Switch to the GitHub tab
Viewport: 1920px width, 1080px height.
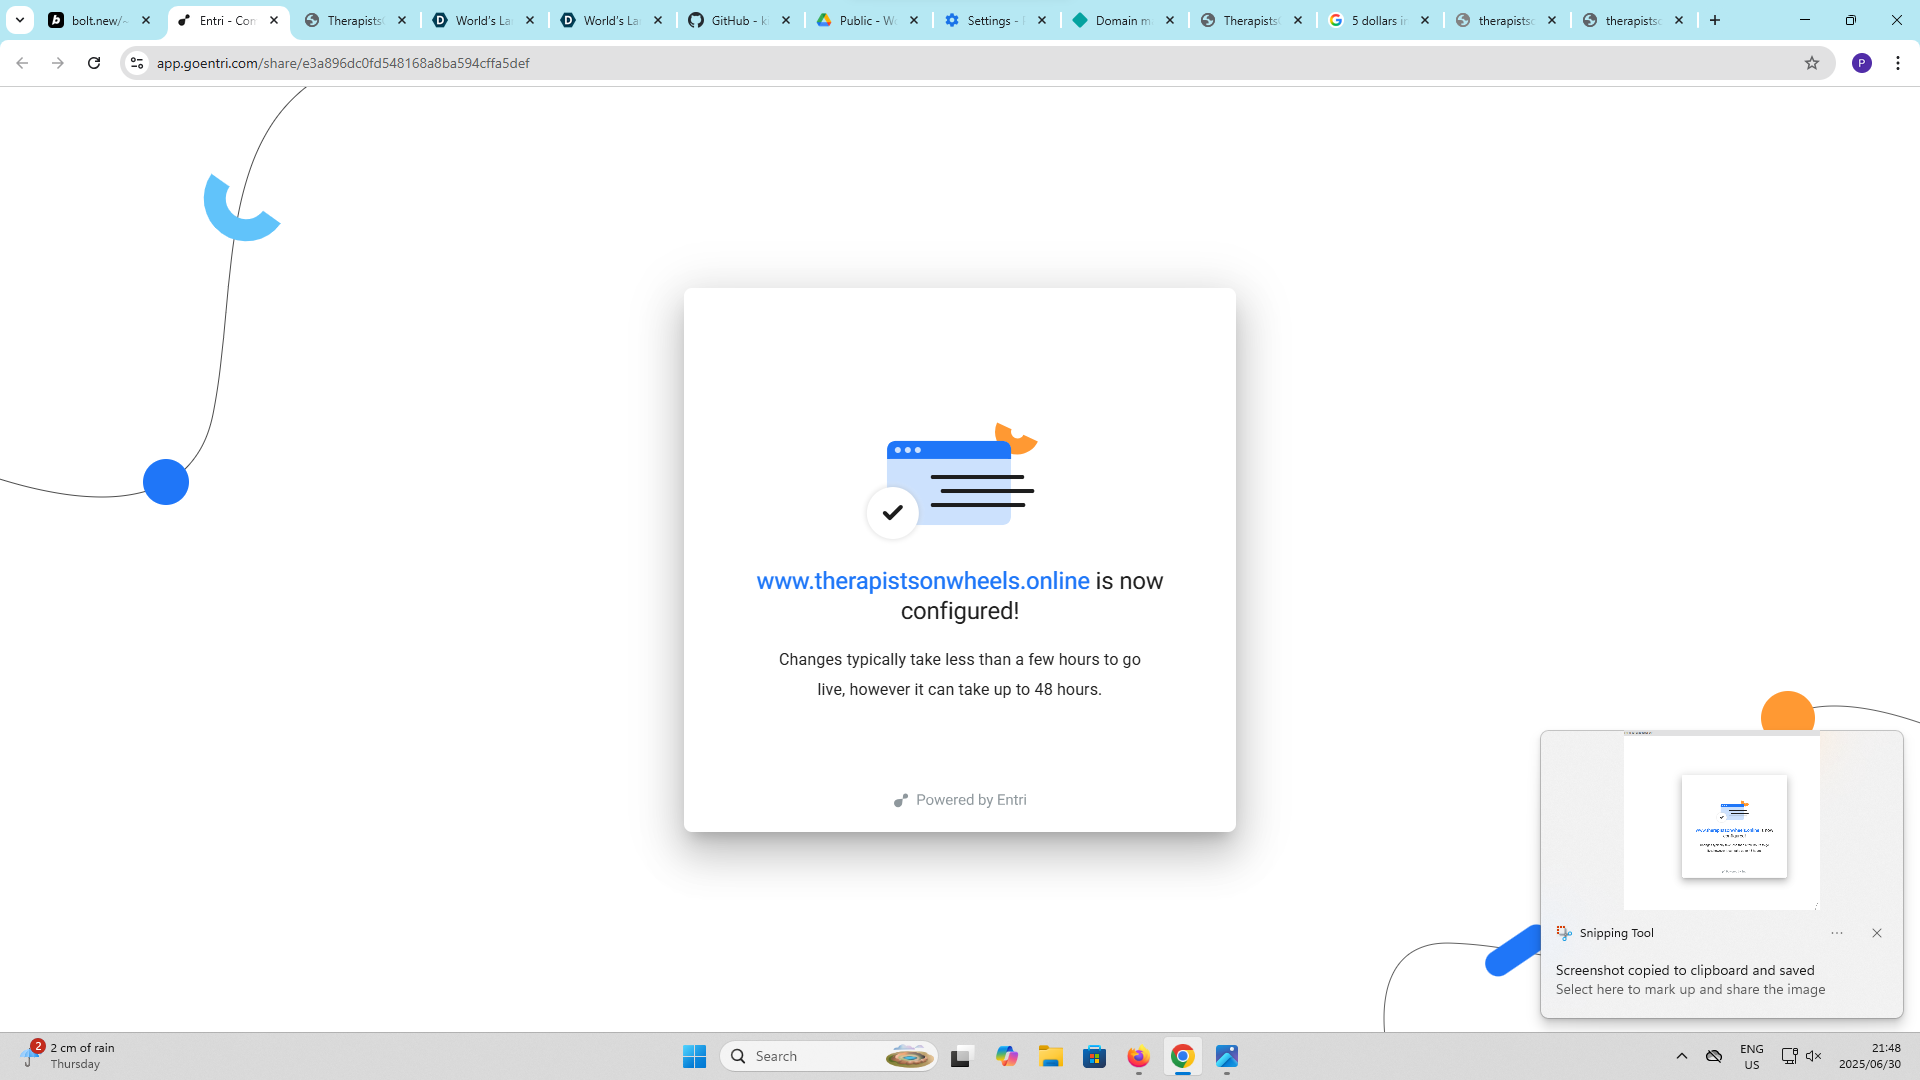738,20
